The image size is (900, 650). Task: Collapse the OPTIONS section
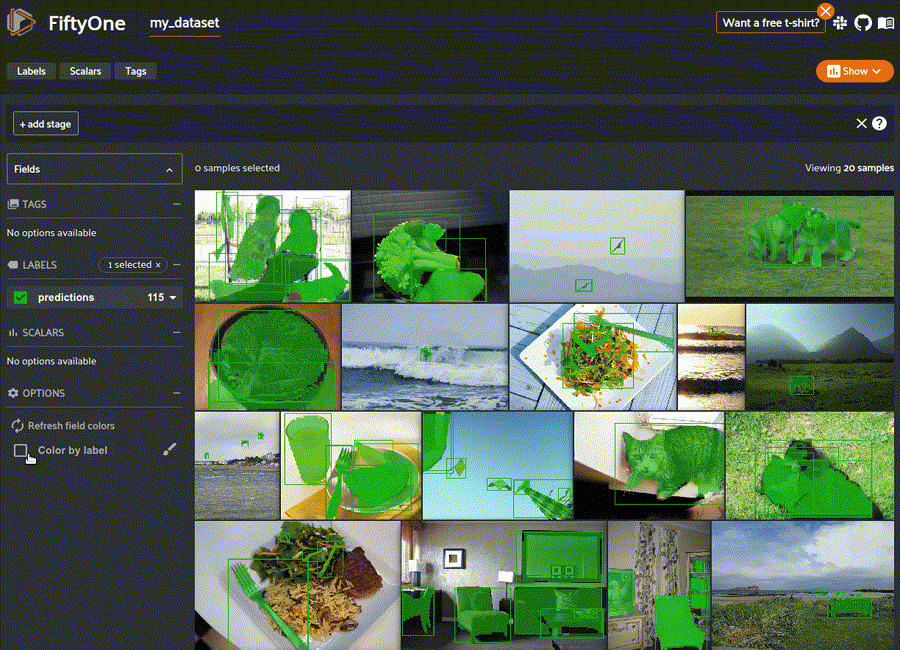(176, 393)
